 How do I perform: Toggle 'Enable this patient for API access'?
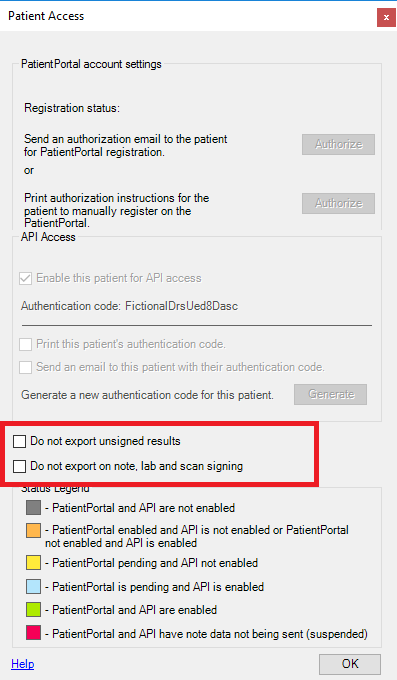click(26, 278)
